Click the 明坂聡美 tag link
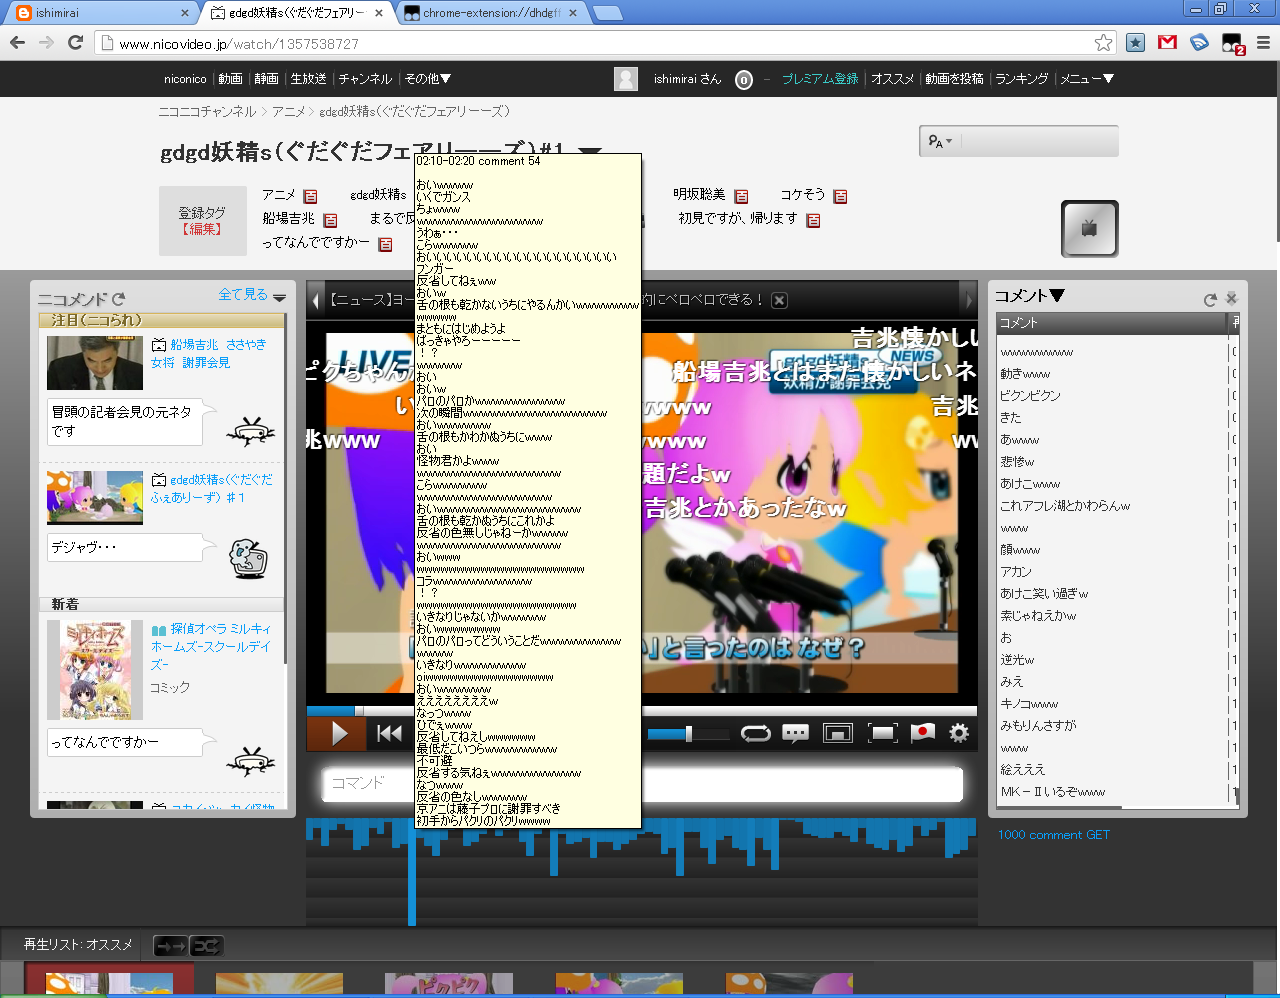This screenshot has height=998, width=1280. [699, 195]
